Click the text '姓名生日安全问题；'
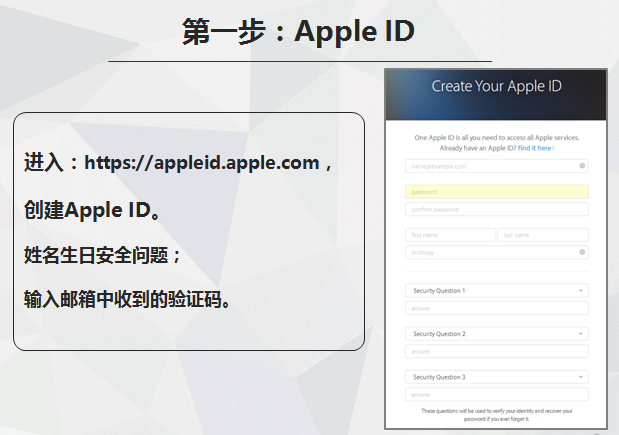This screenshot has width=619, height=435. coord(103,255)
